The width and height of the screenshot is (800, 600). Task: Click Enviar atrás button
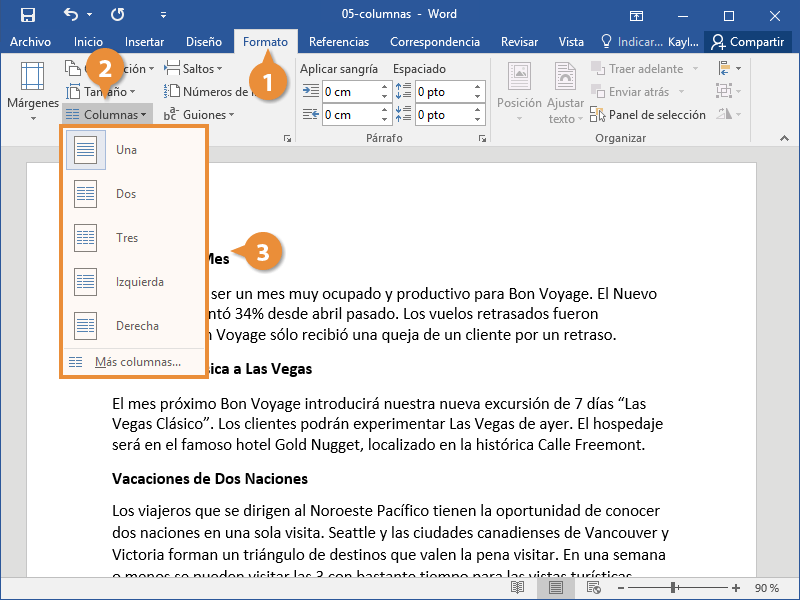[x=631, y=92]
